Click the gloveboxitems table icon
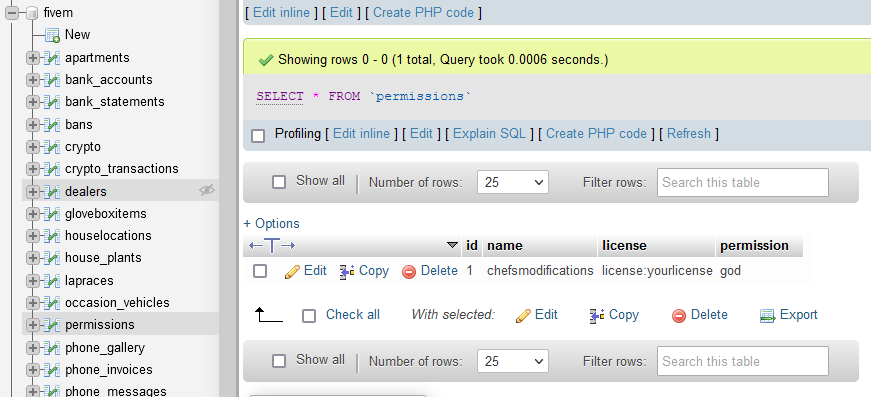Image resolution: width=871 pixels, height=397 pixels. tap(52, 214)
